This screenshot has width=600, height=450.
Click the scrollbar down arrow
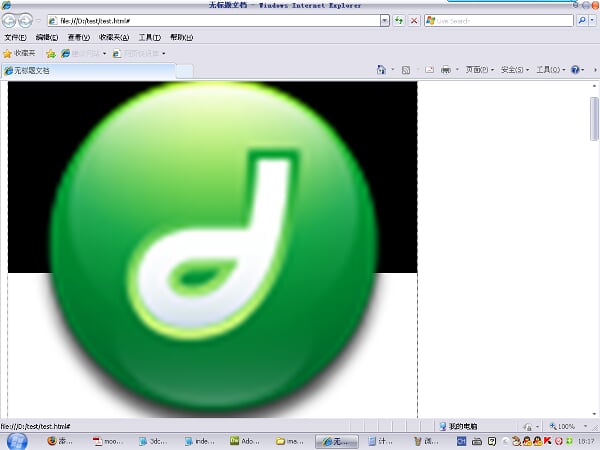pos(594,414)
